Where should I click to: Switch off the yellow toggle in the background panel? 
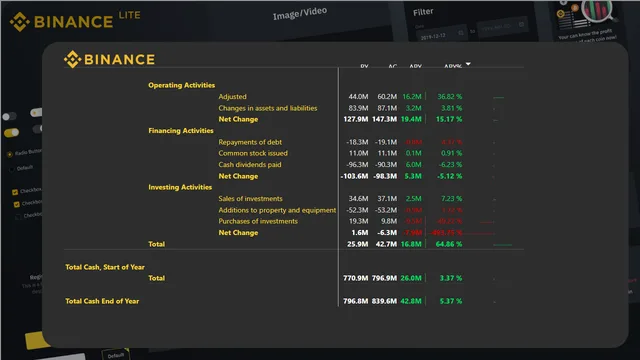11,132
